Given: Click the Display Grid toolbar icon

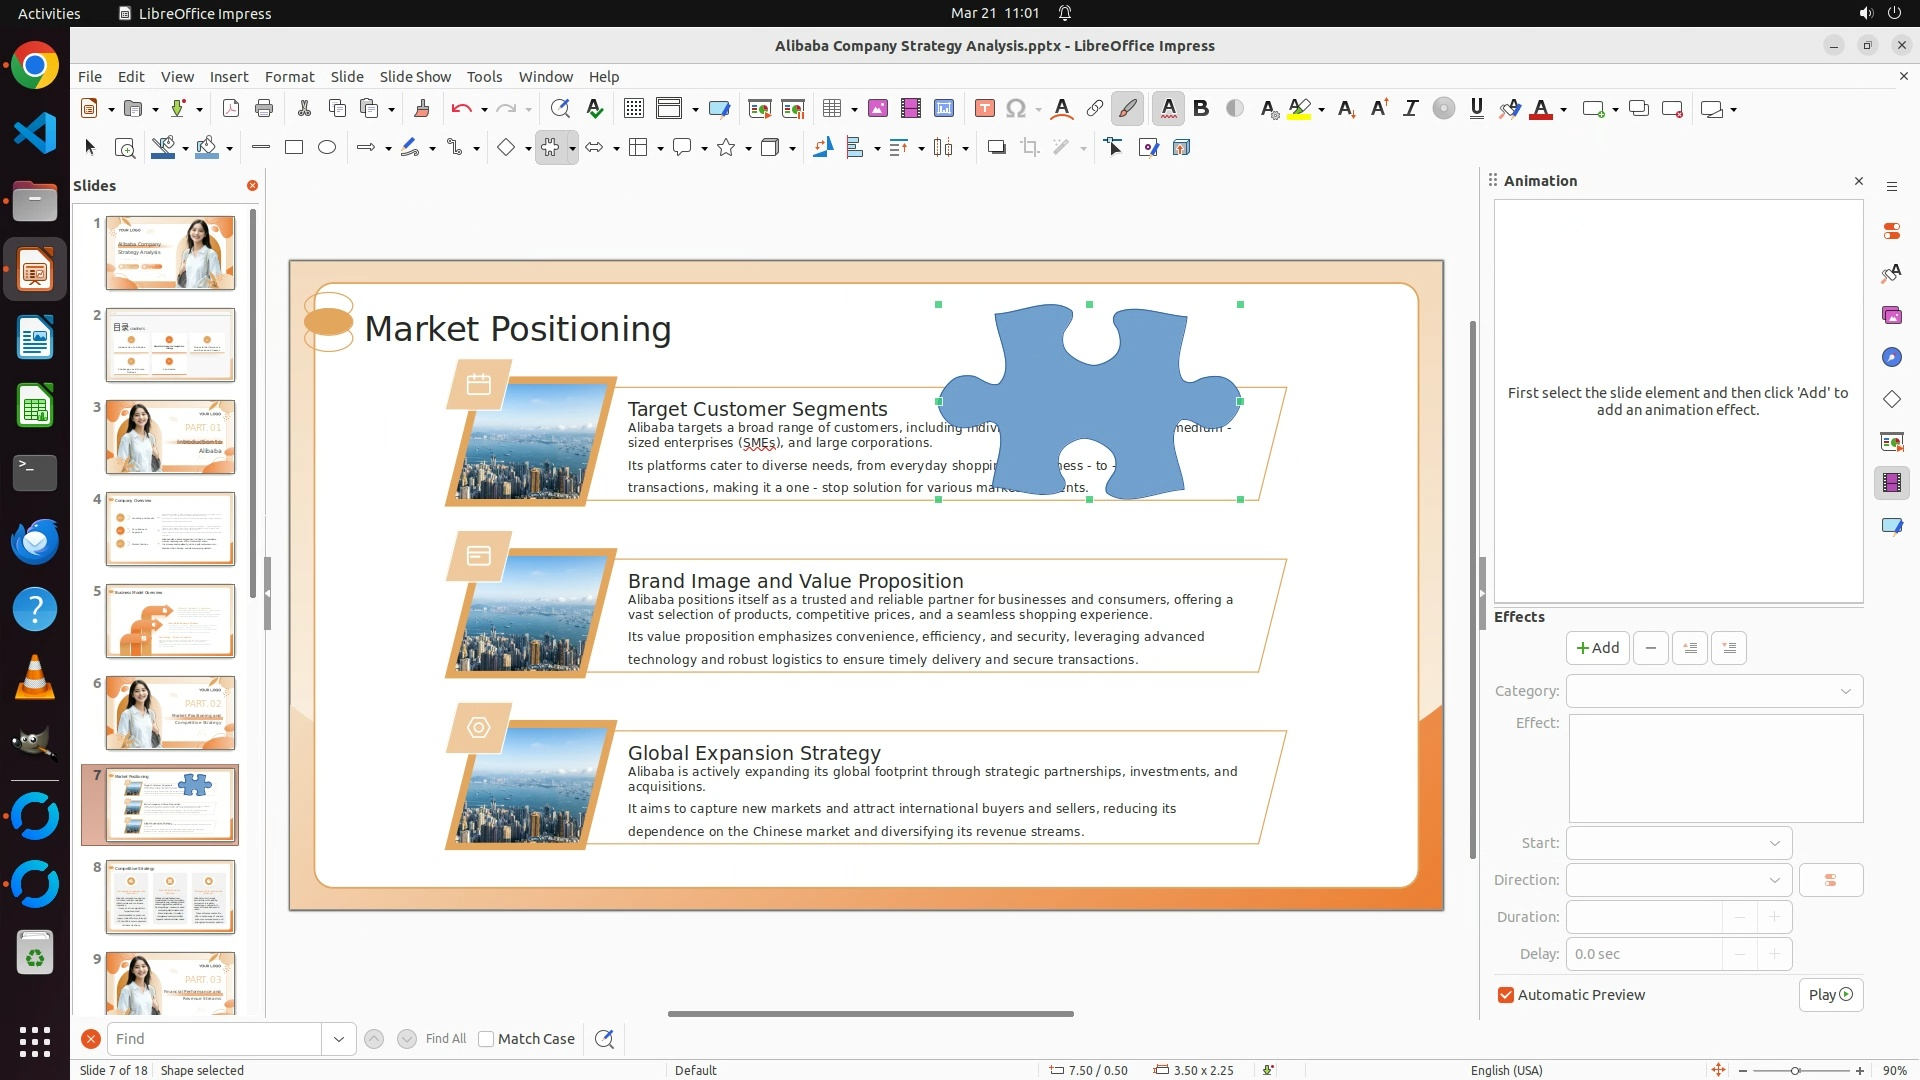Looking at the screenshot, I should [633, 109].
